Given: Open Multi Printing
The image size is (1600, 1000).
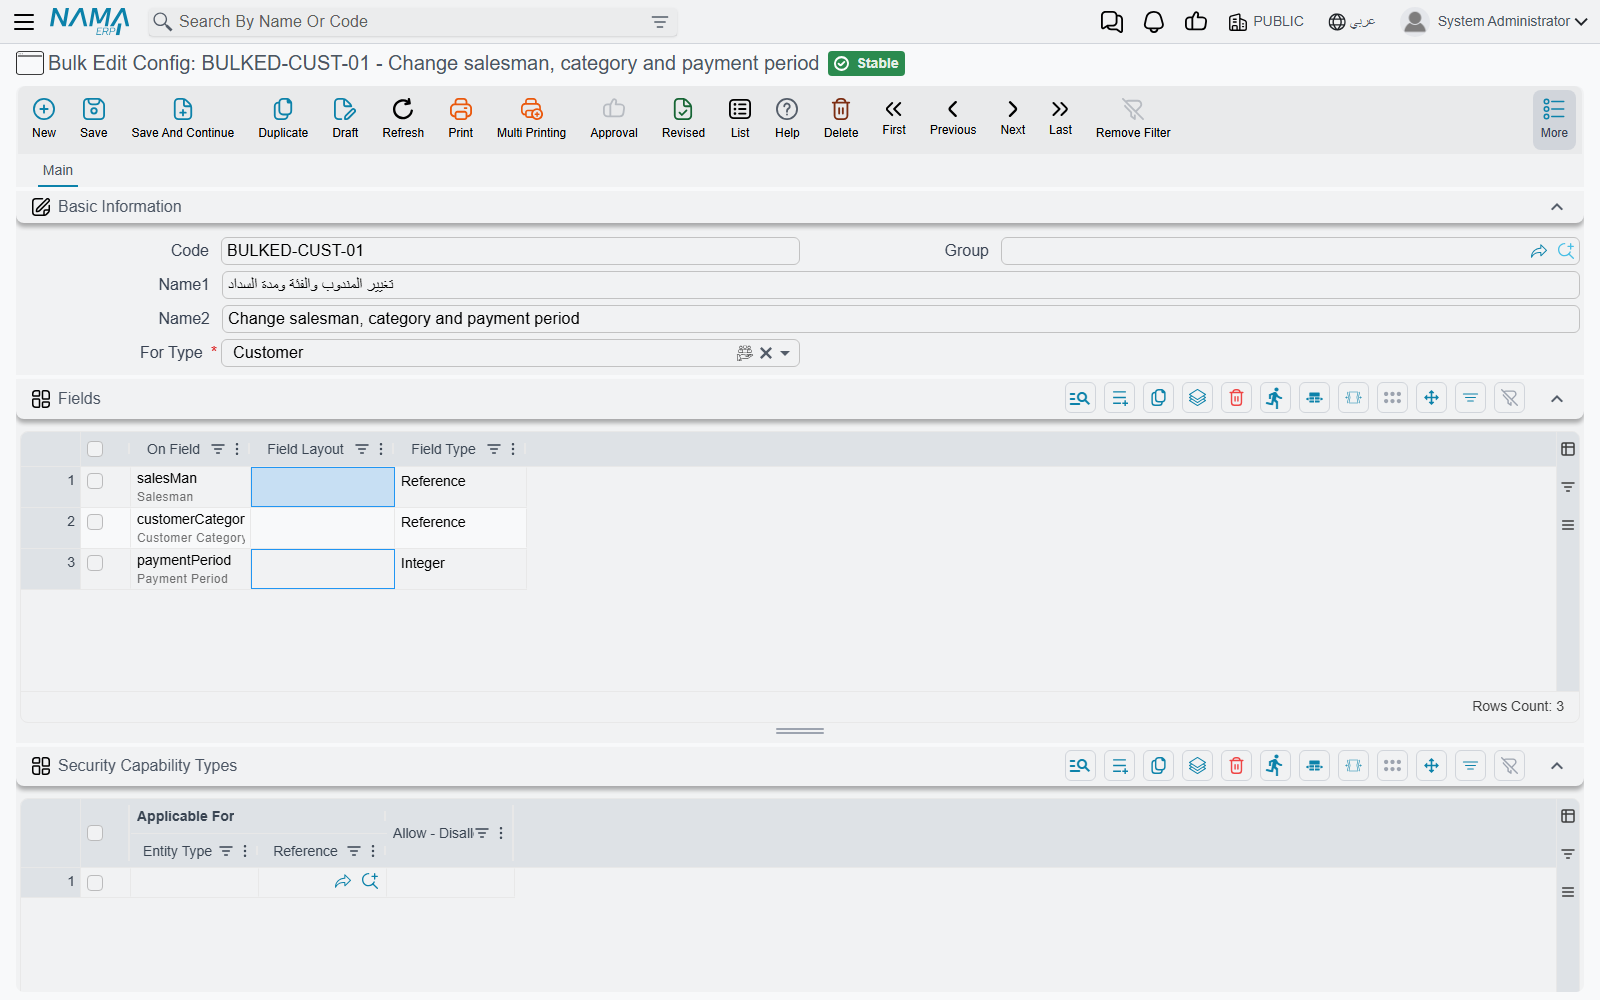Looking at the screenshot, I should tap(531, 118).
